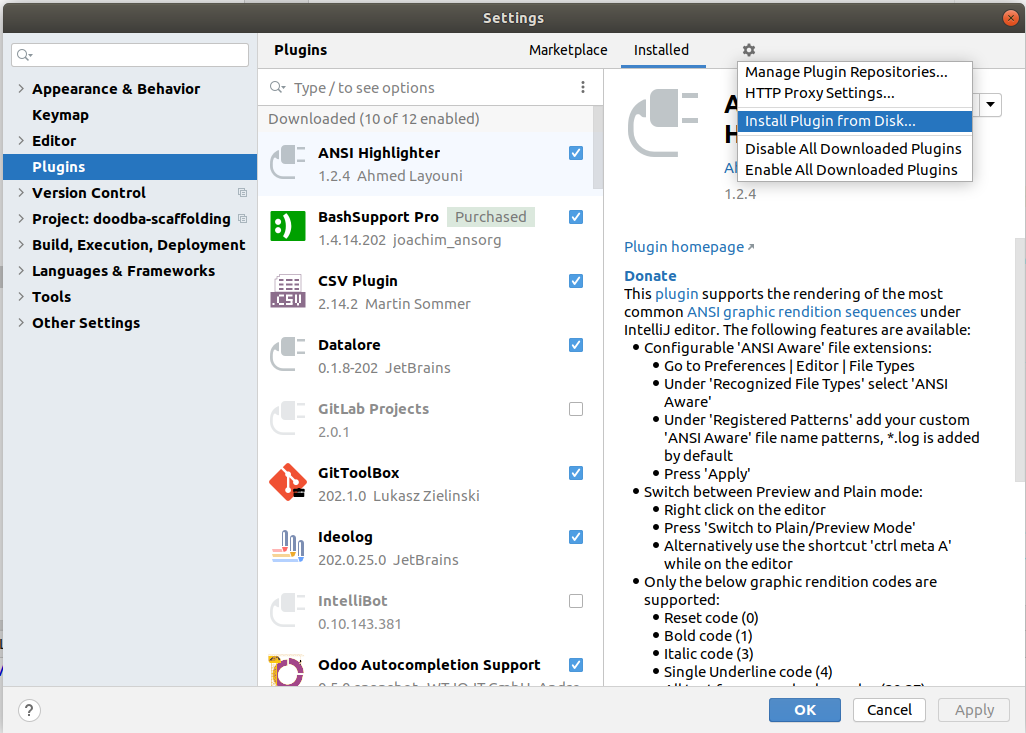
Task: Expand the Editor settings node
Action: [x=21, y=141]
